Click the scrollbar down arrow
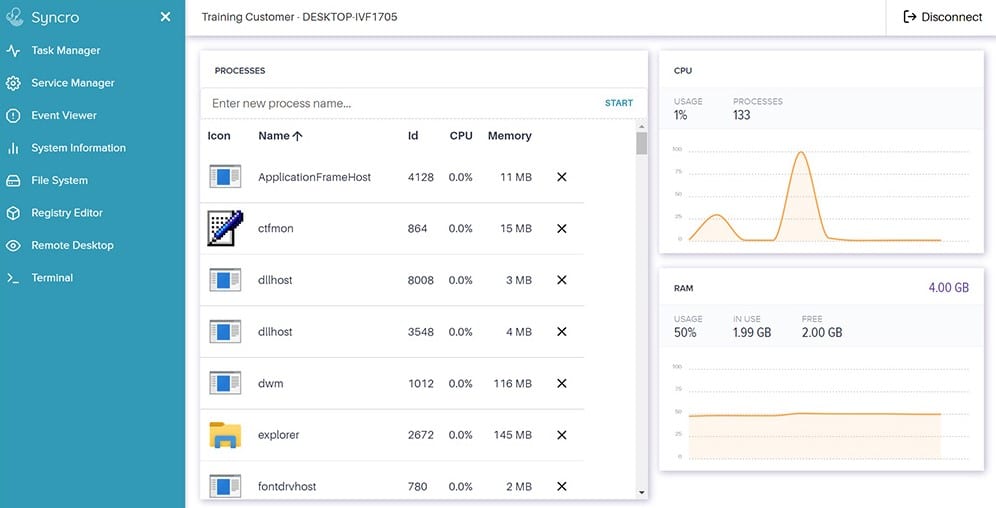This screenshot has width=996, height=508. pyautogui.click(x=642, y=493)
